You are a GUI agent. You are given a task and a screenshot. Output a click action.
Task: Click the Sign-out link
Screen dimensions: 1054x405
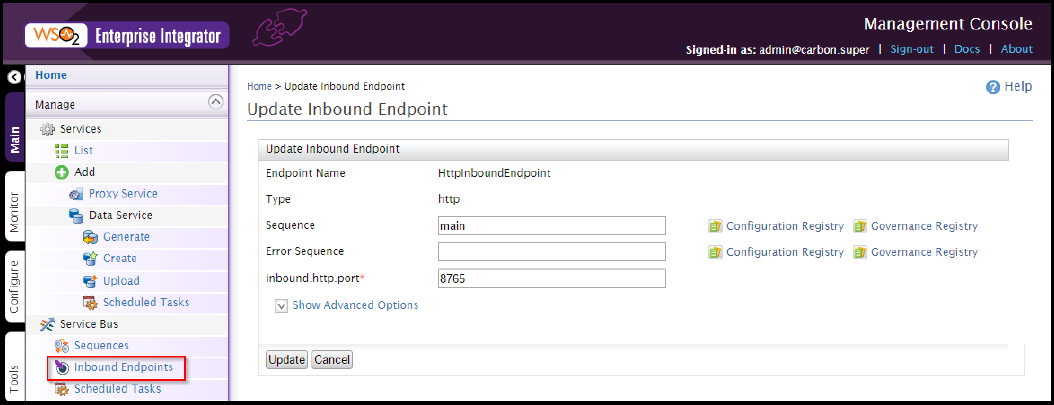[x=912, y=49]
